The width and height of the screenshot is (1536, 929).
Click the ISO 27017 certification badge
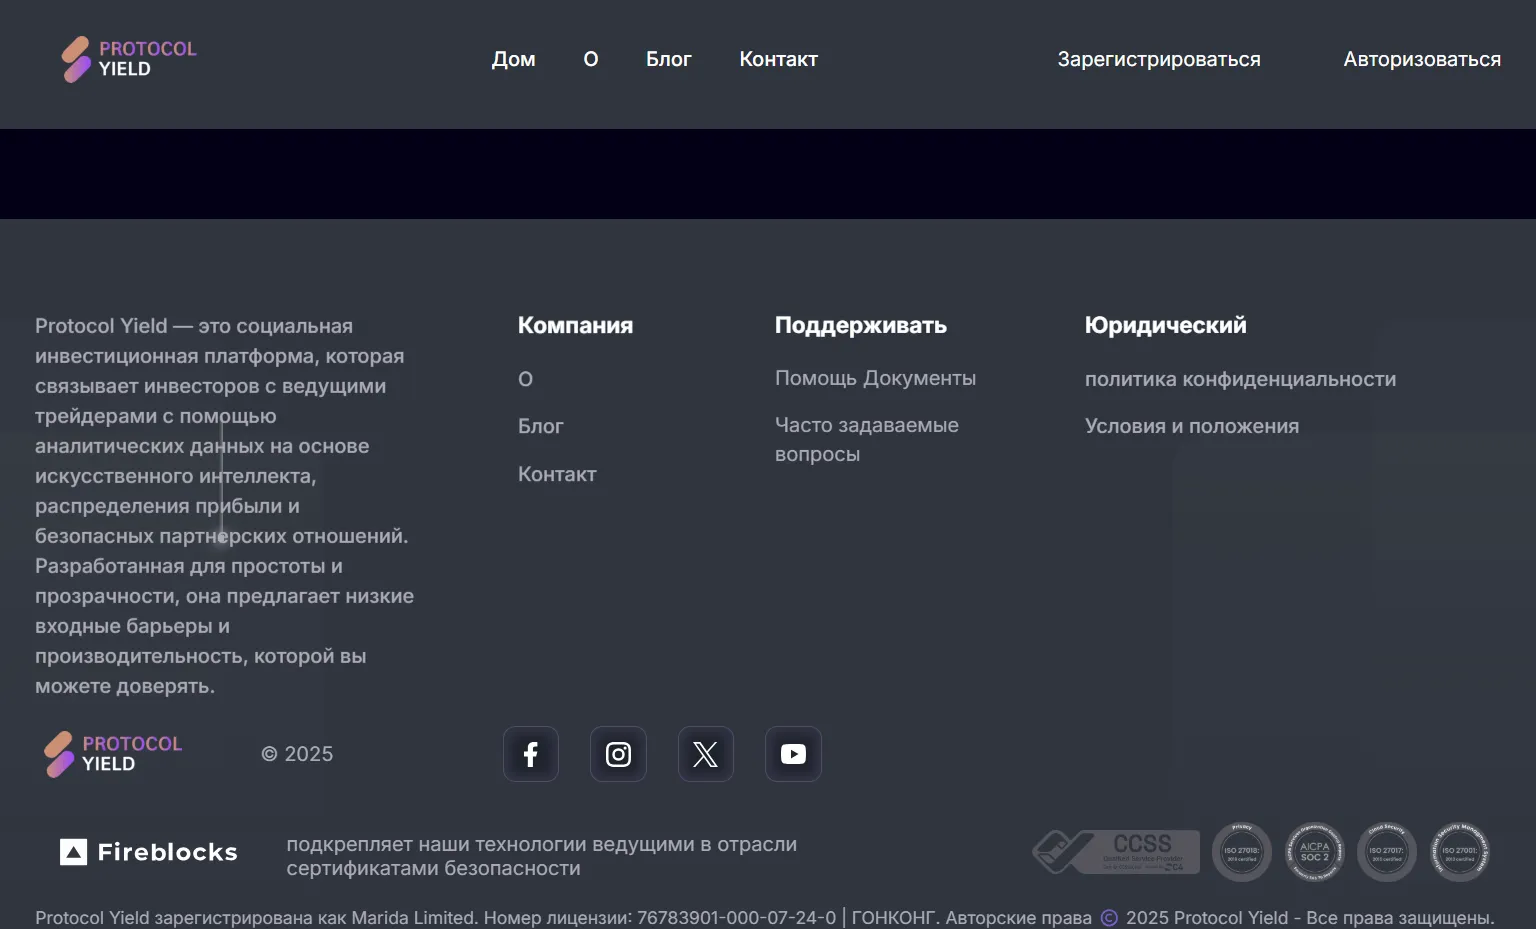tap(1386, 852)
